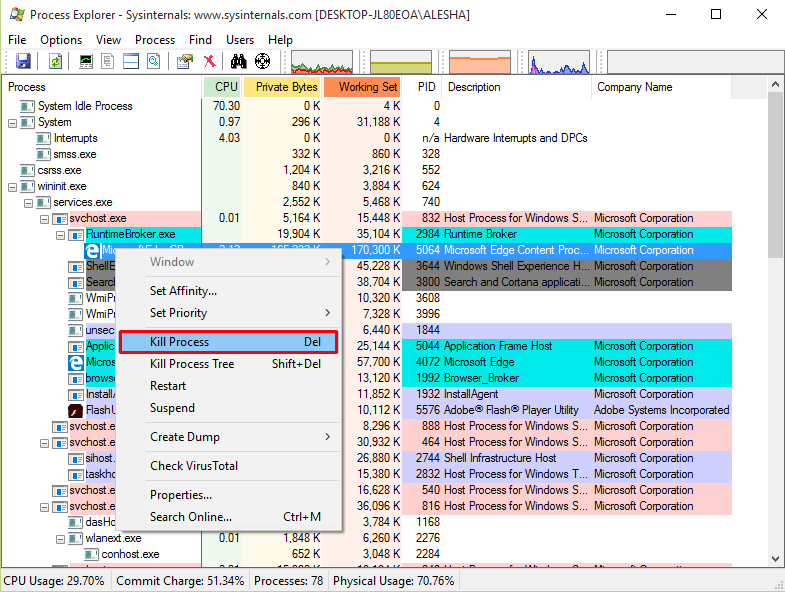This screenshot has height=592, width=785.
Task: Choose Kill Process in the context menu
Action: point(229,342)
